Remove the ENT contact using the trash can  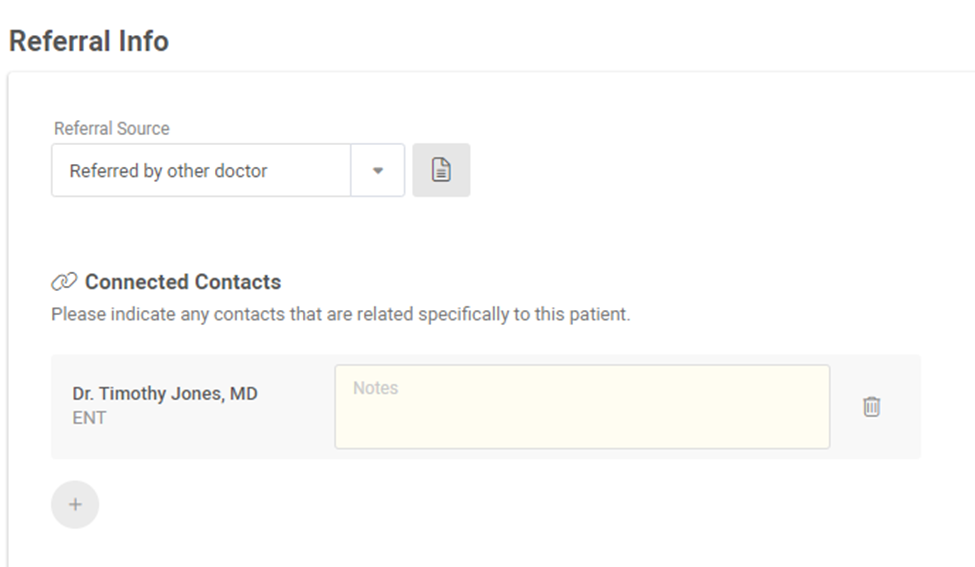pyautogui.click(x=871, y=407)
